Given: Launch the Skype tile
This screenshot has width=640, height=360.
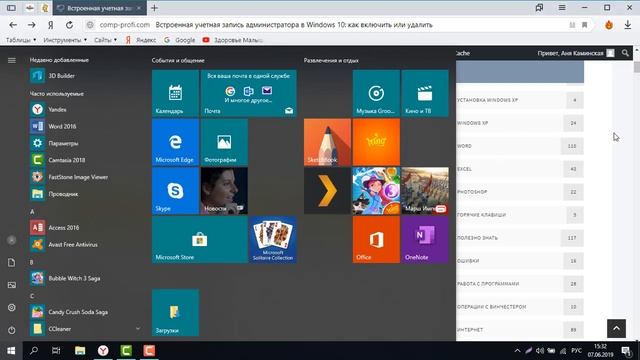Looking at the screenshot, I should coord(176,191).
